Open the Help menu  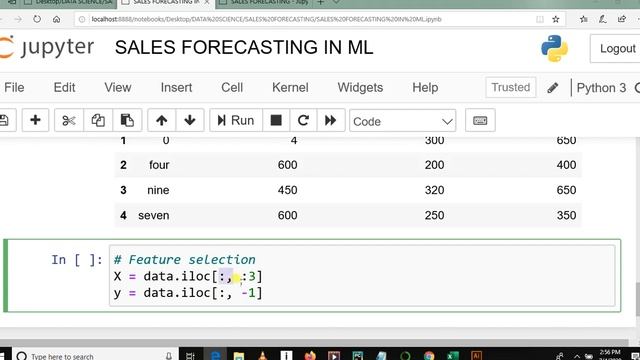pyautogui.click(x=425, y=87)
